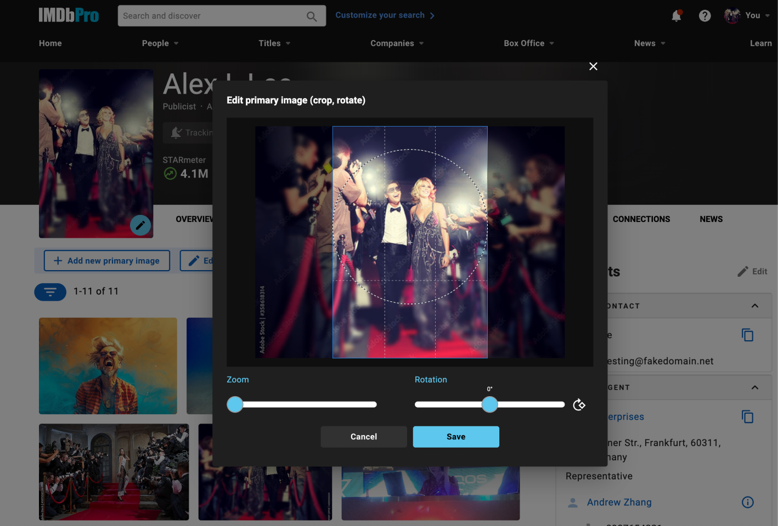Image resolution: width=778 pixels, height=526 pixels.
Task: Open the Box Office dropdown menu
Action: [x=529, y=43]
